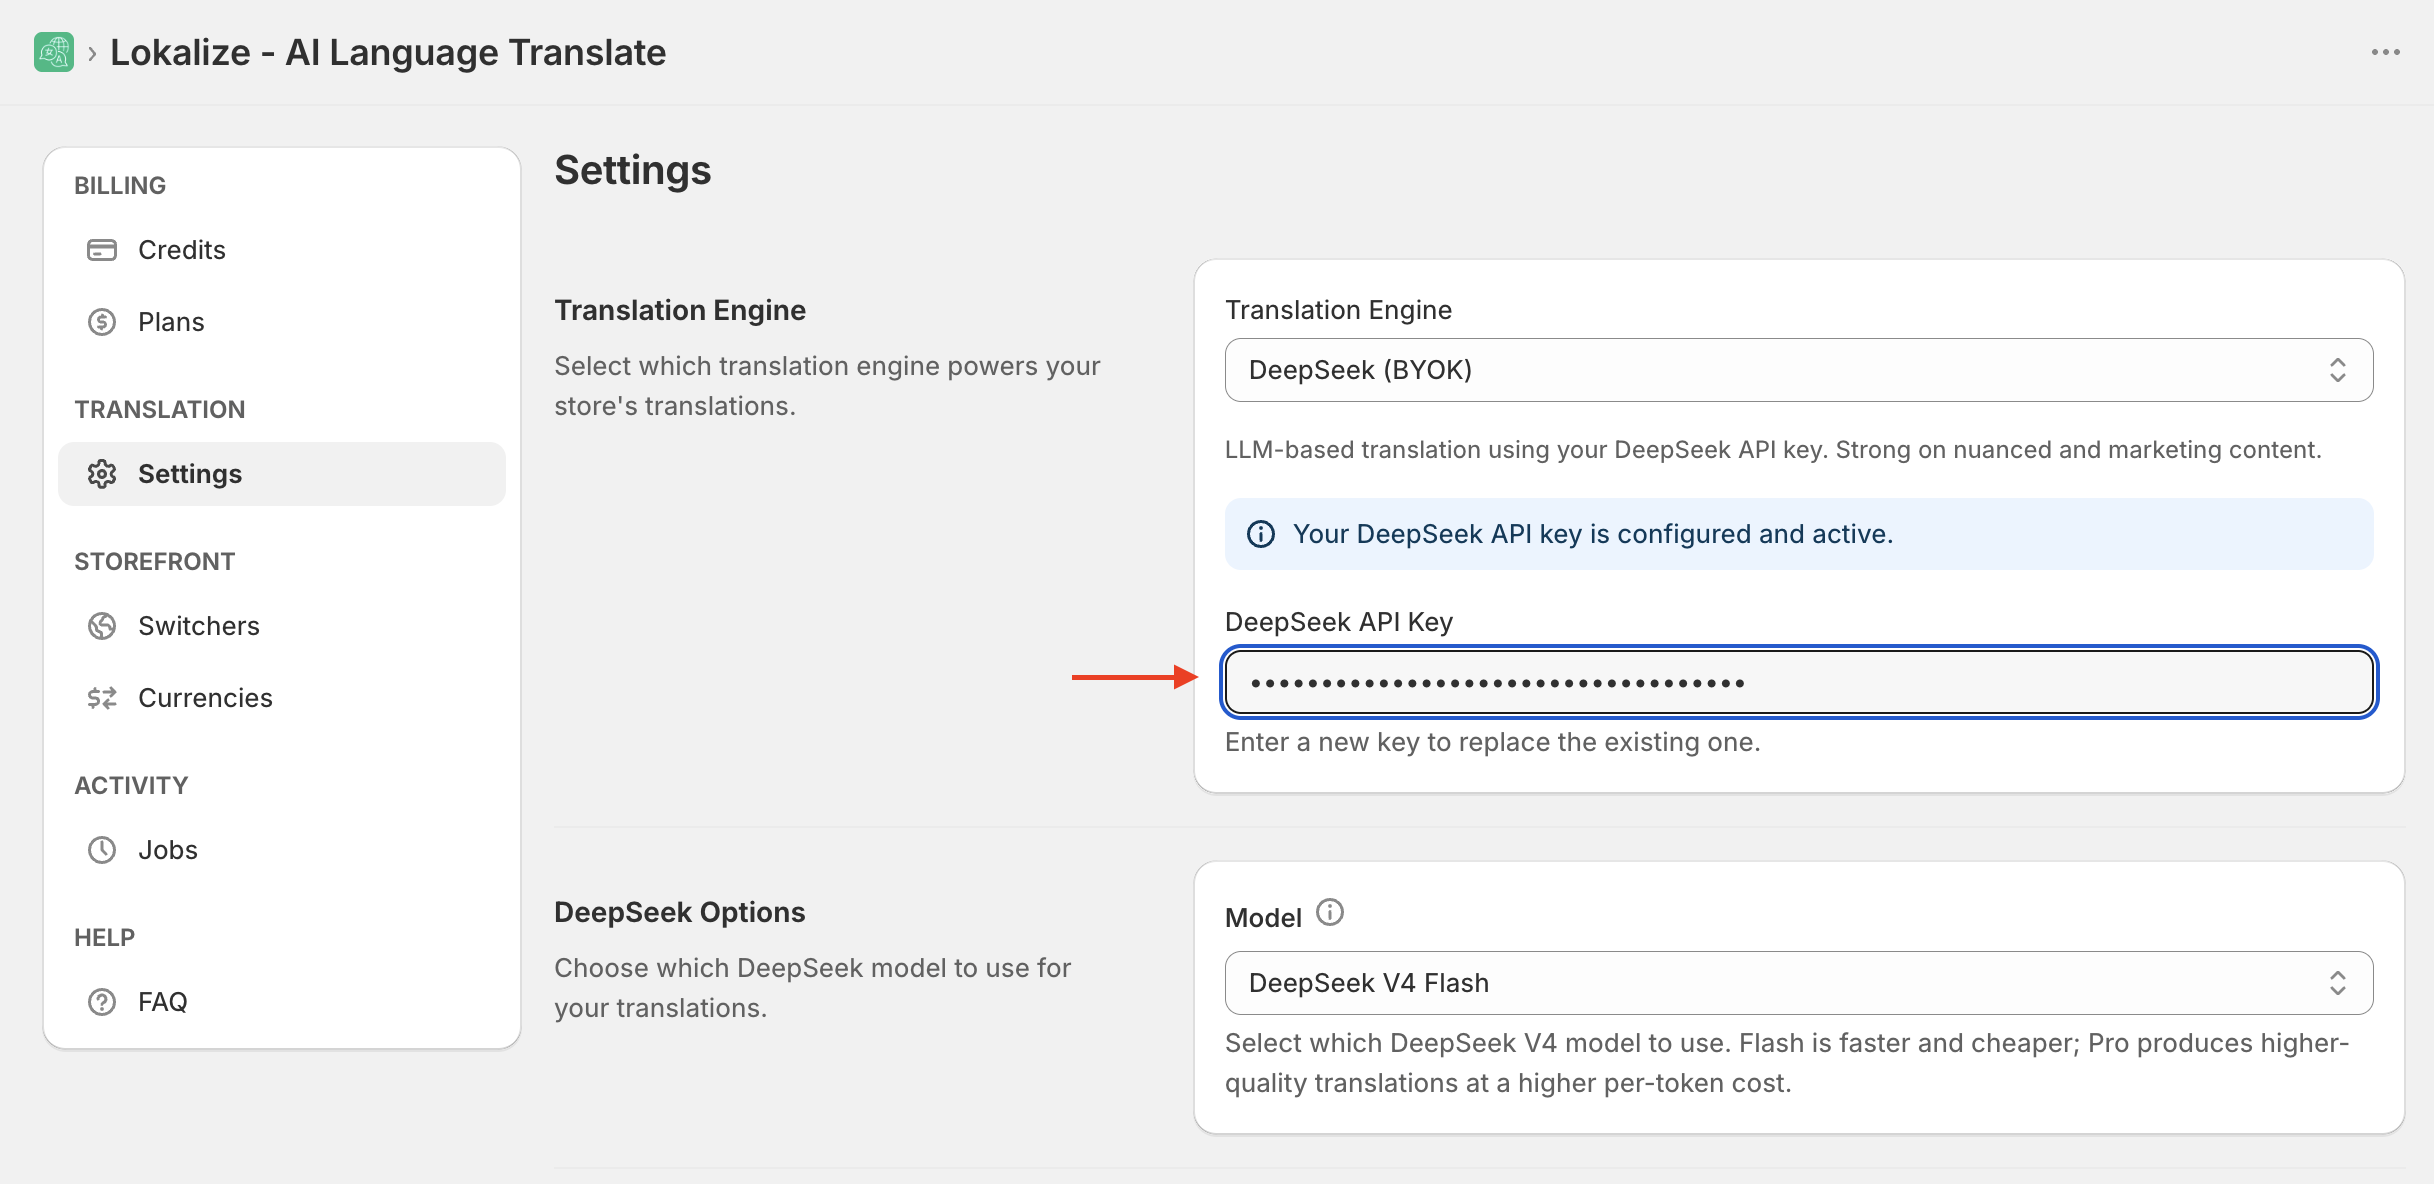
Task: Focus the DeepSeek API Key field
Action: click(1799, 682)
